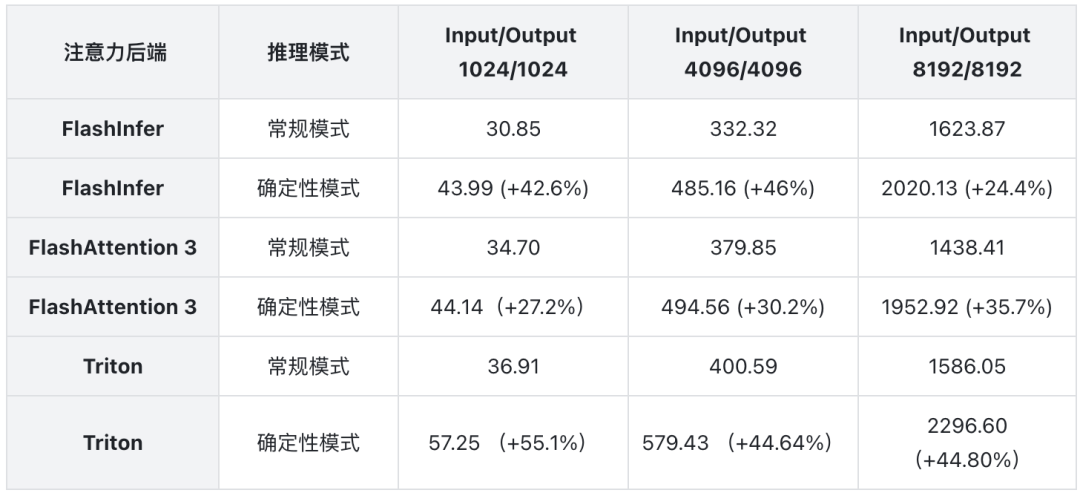Click the 注意力后端 column header
1080x493 pixels.
pos(113,53)
